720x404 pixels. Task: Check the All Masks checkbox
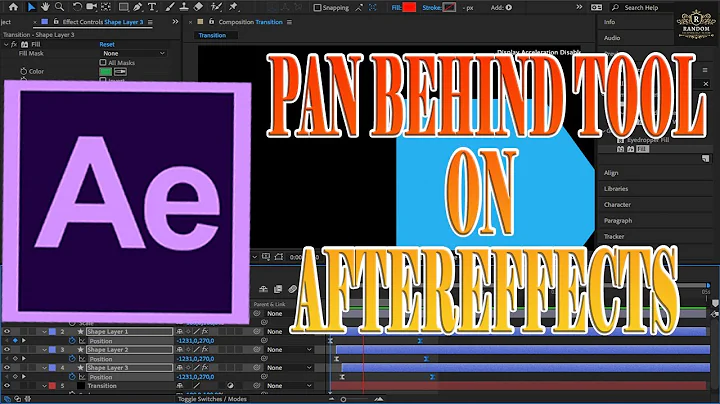click(103, 62)
